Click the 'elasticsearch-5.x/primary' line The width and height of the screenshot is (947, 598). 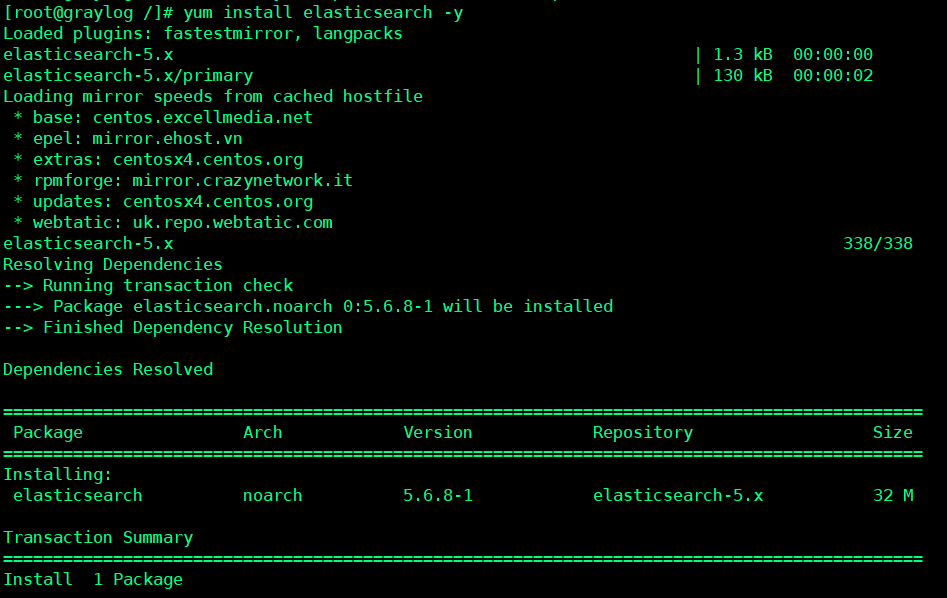click(x=128, y=76)
